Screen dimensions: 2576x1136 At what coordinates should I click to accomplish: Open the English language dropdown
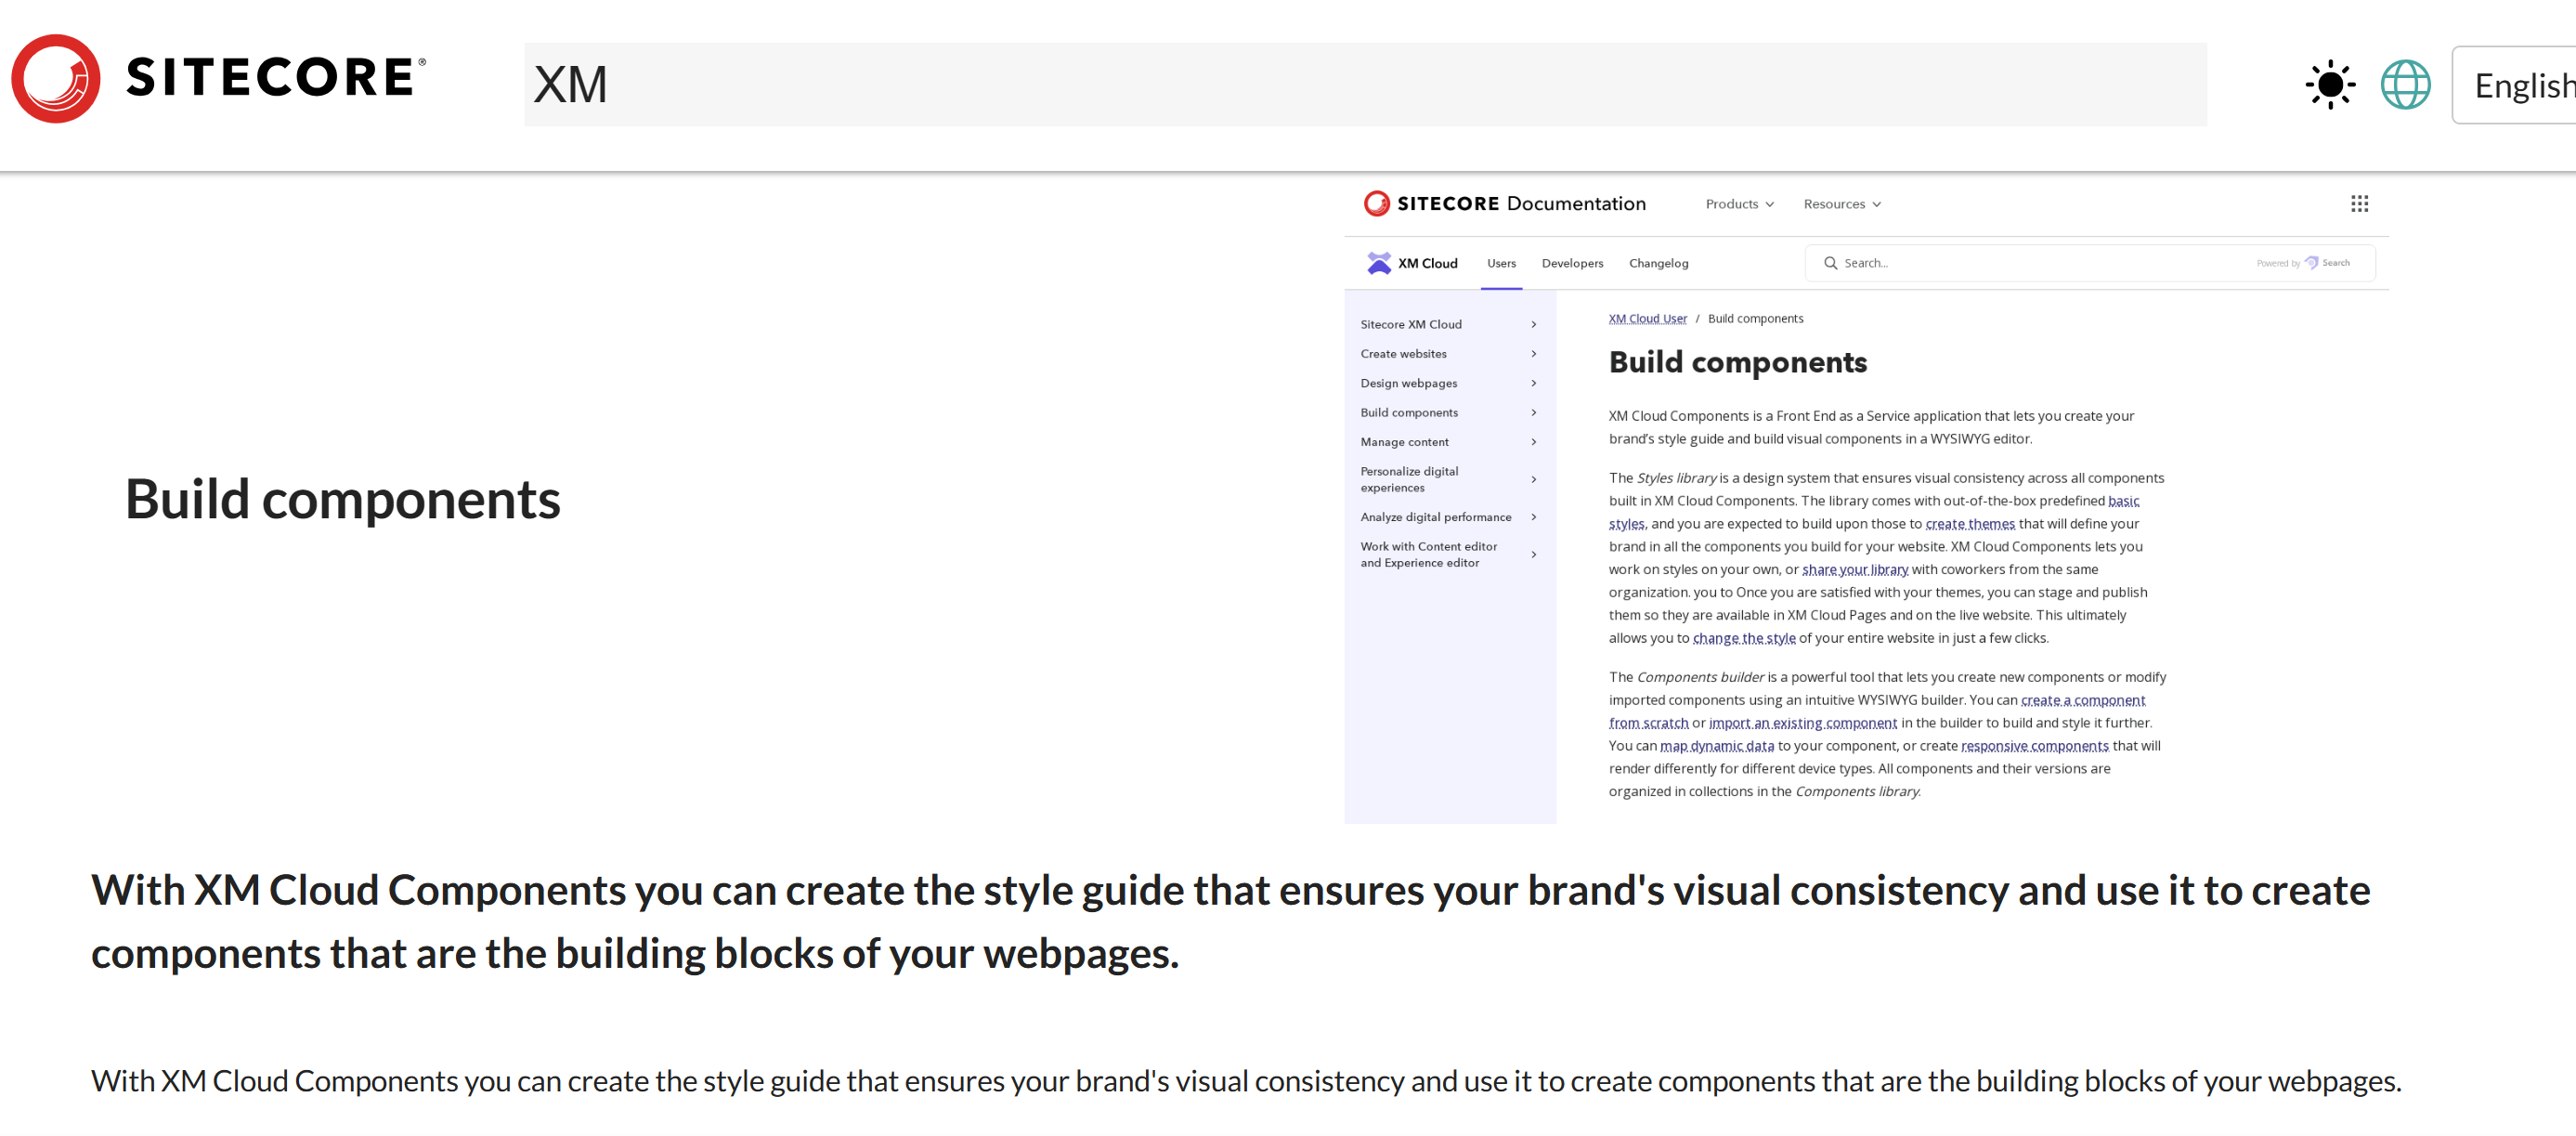click(x=2514, y=85)
